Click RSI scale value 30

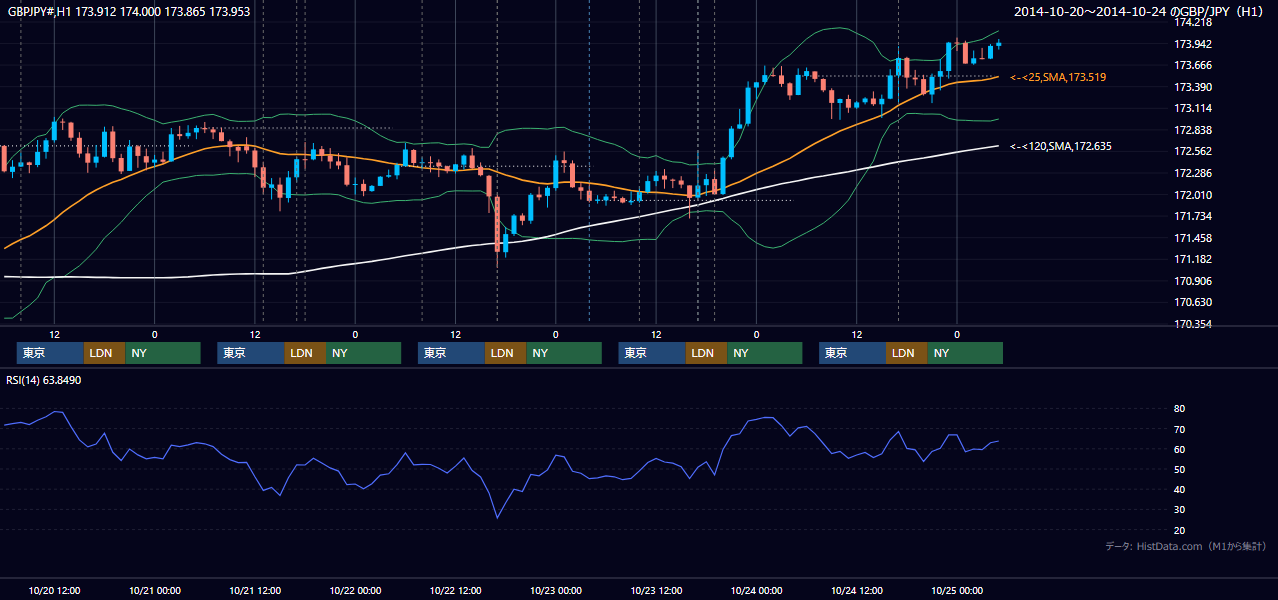[1179, 510]
